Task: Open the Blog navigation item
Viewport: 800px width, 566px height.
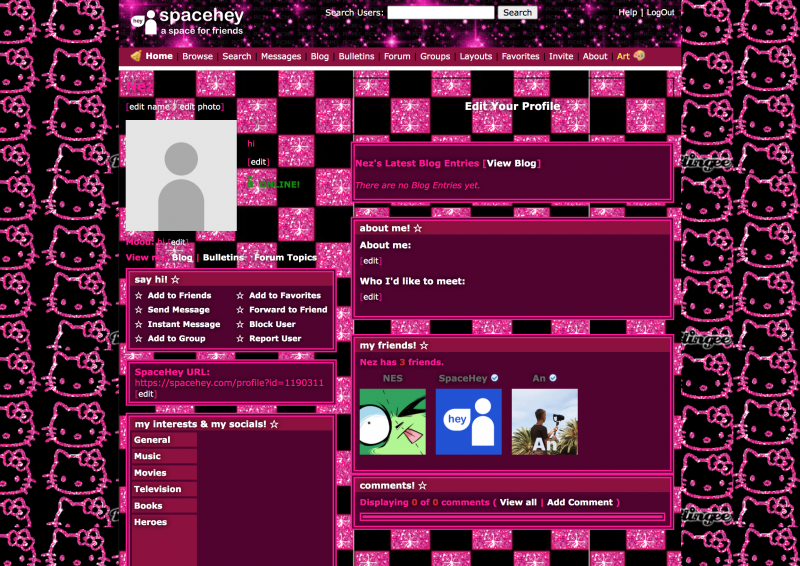Action: 320,56
